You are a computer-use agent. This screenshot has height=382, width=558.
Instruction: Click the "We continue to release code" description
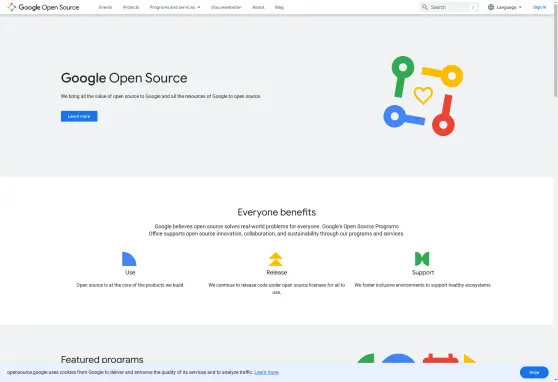pos(277,289)
